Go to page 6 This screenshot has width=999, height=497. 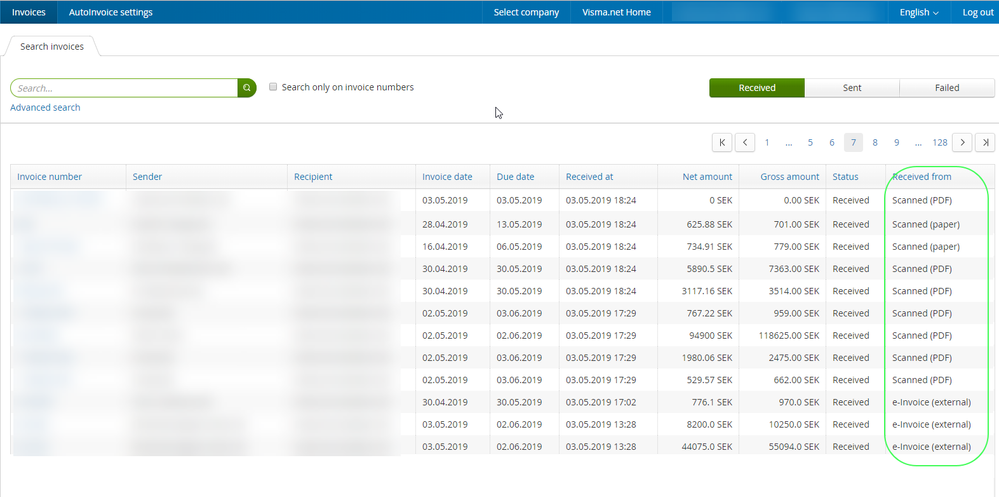[832, 143]
